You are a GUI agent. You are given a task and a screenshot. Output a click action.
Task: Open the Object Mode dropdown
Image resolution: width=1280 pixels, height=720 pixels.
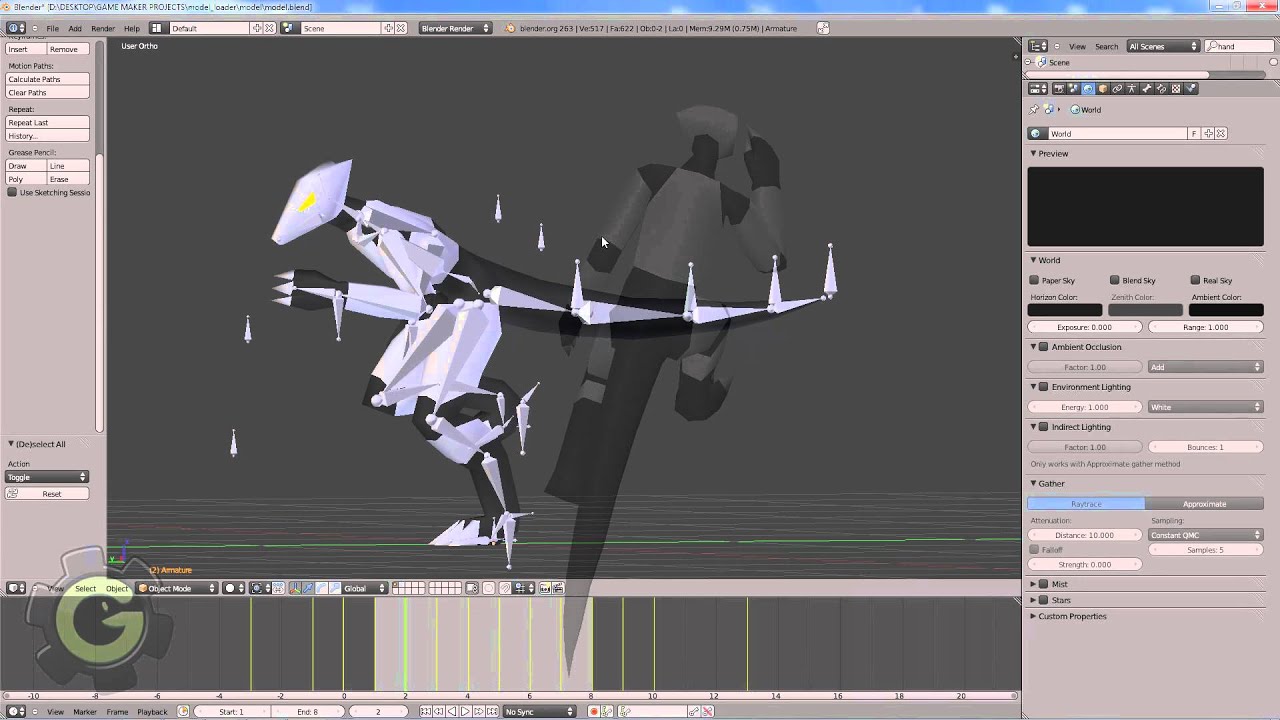(x=177, y=588)
